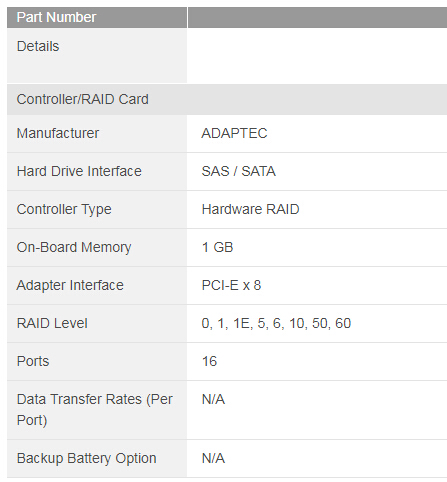Image resolution: width=447 pixels, height=482 pixels.
Task: Click the Hardware RAID value
Action: click(250, 209)
